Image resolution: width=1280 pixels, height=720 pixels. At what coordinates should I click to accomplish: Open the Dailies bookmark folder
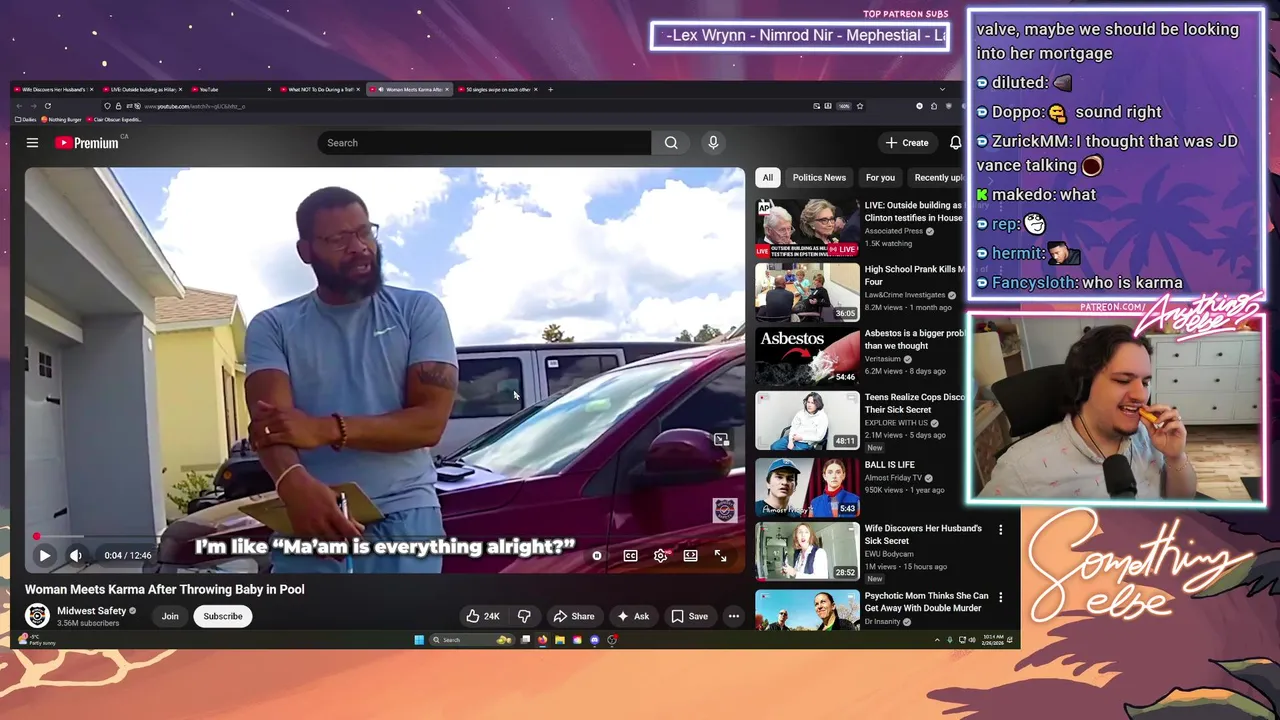[27, 119]
